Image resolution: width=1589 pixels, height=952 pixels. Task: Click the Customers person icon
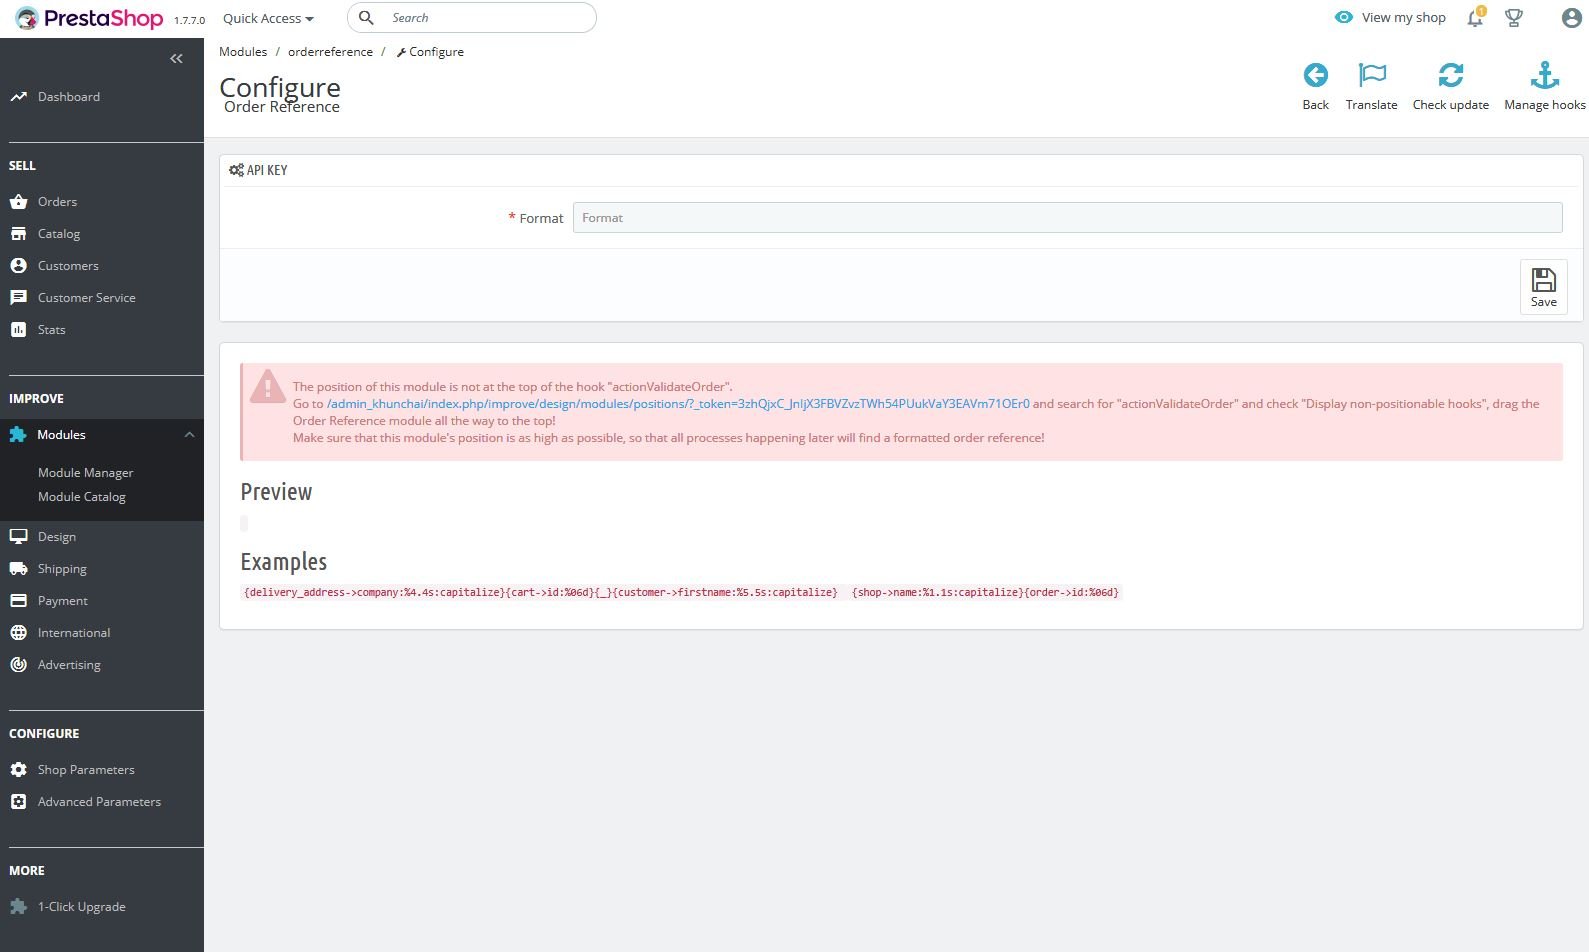click(x=18, y=266)
